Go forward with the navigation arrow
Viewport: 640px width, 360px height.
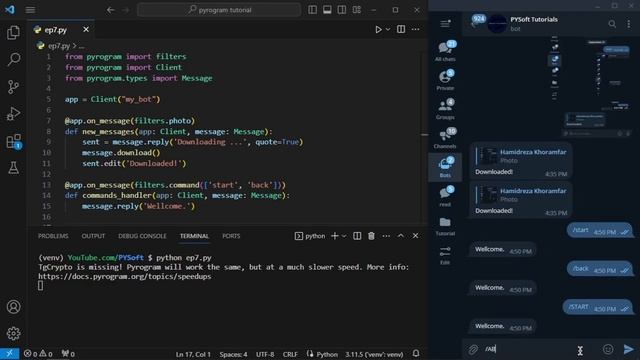[x=126, y=10]
